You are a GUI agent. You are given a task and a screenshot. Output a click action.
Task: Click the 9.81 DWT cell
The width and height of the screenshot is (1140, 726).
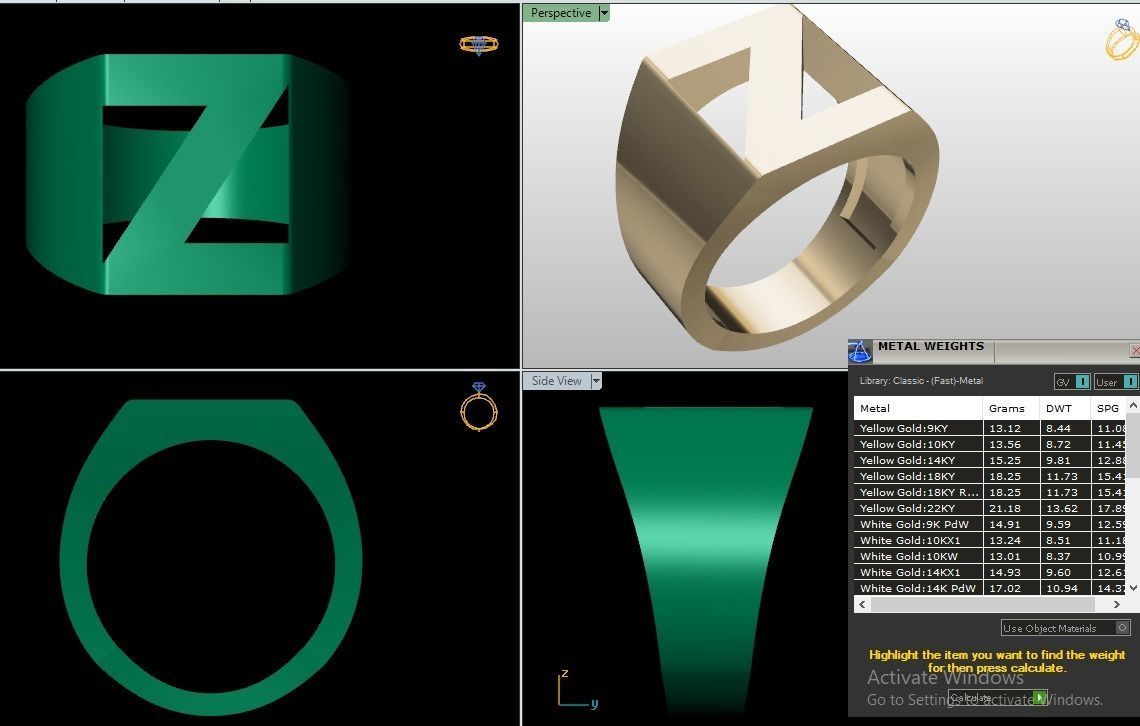point(1065,460)
